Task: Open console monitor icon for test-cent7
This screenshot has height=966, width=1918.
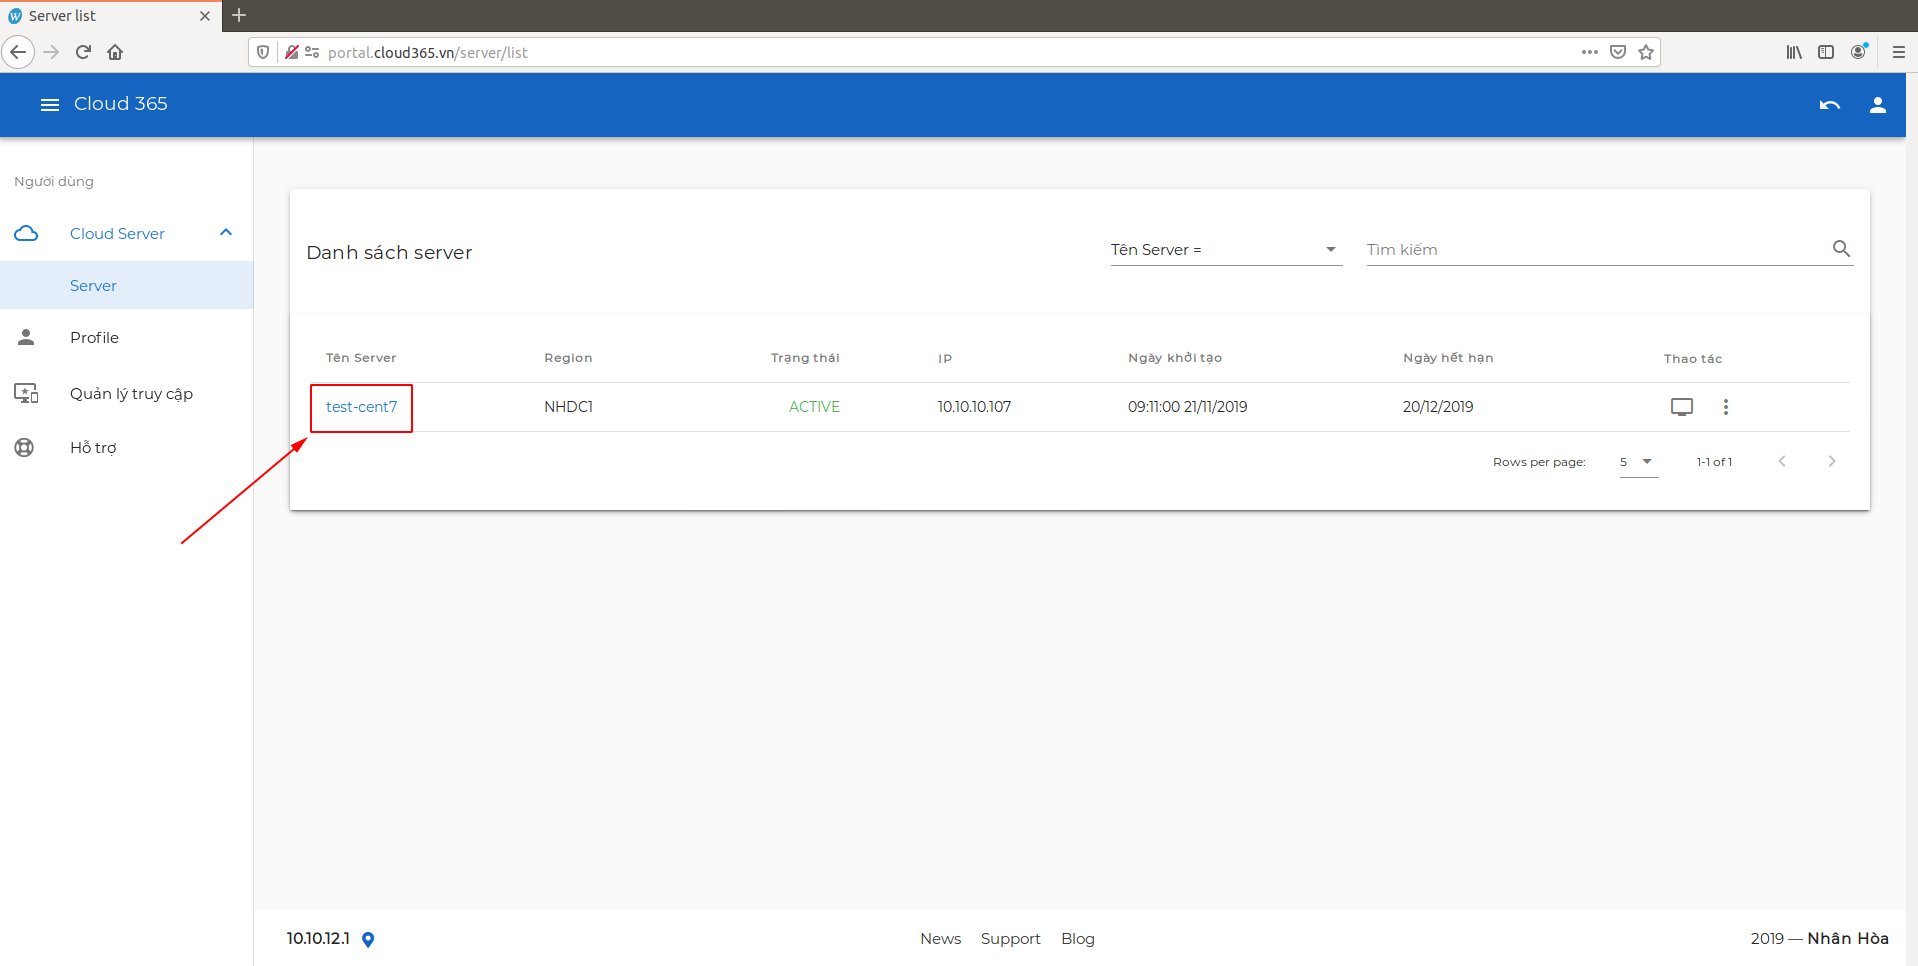Action: point(1682,407)
